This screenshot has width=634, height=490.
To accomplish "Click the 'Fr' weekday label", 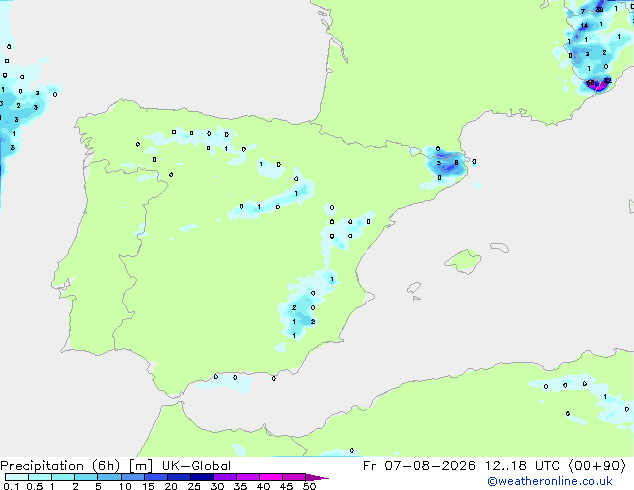I will pyautogui.click(x=369, y=466).
